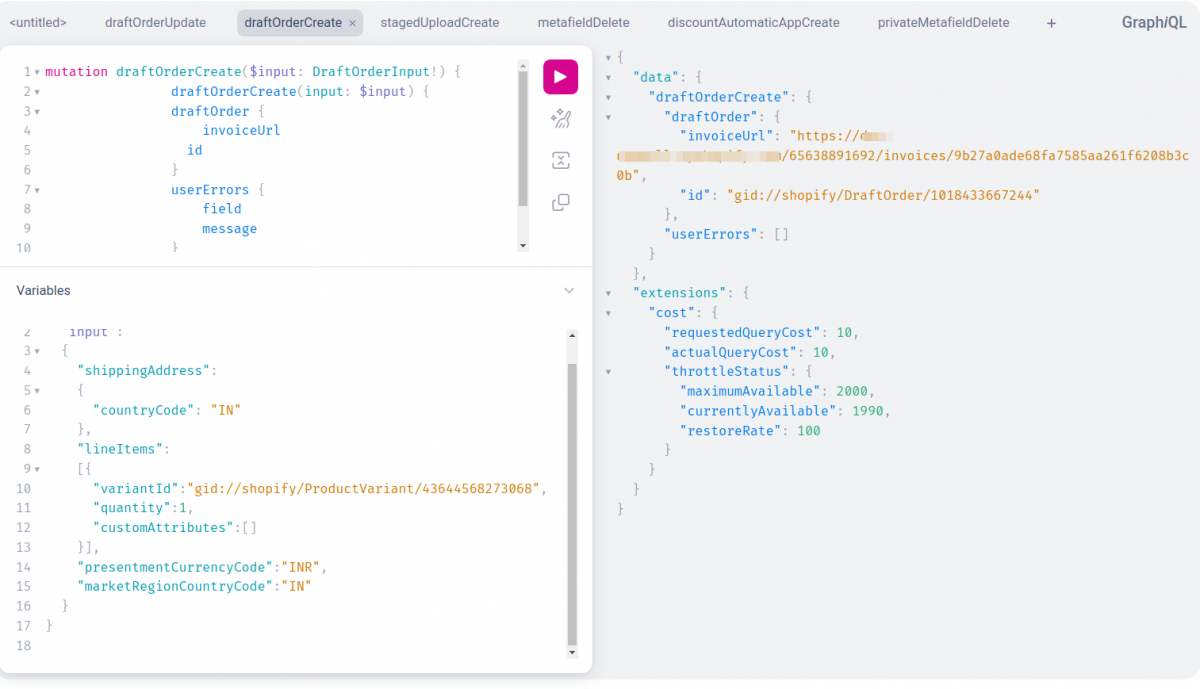Prettify the query using the broom icon
The height and width of the screenshot is (689, 1200).
[x=560, y=118]
